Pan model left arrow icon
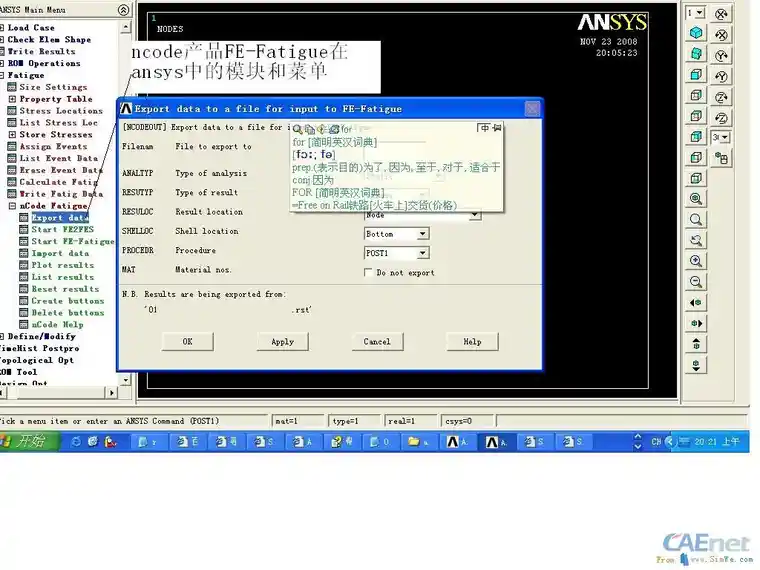This screenshot has width=760, height=570. (x=696, y=303)
